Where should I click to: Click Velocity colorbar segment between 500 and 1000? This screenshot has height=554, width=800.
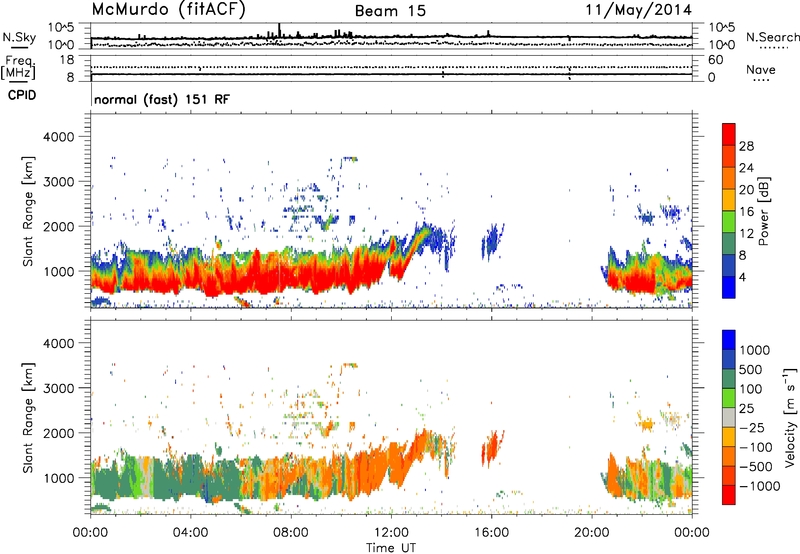click(729, 359)
